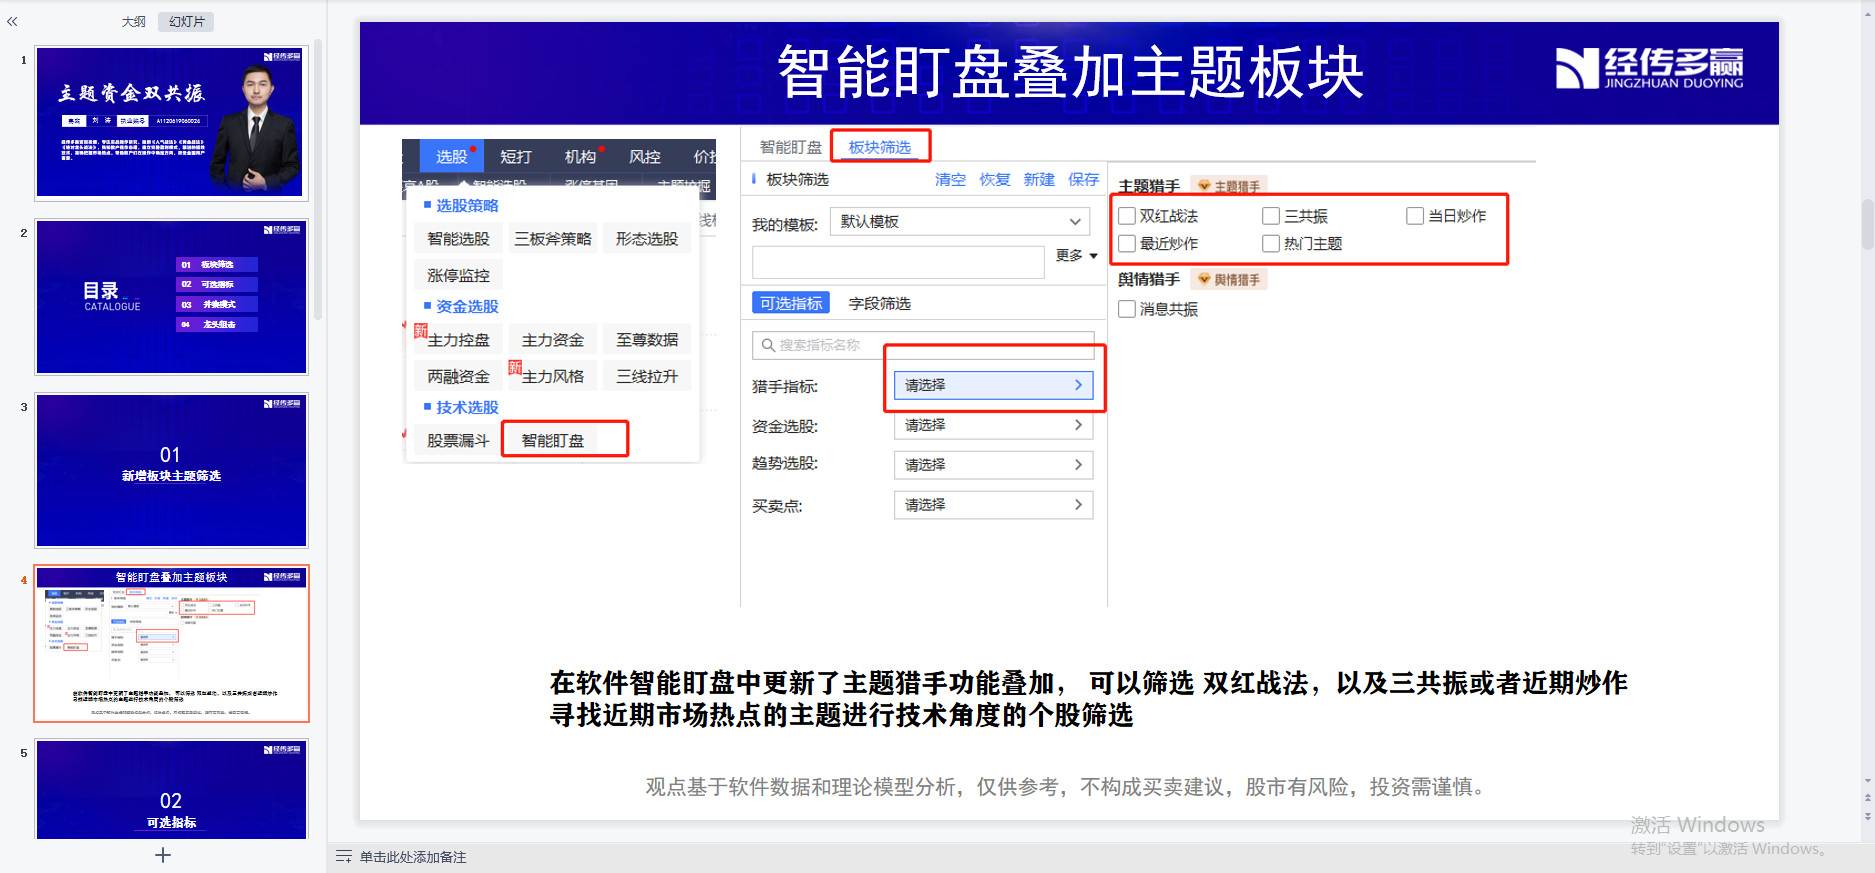Click the 智能盯盘 button in 技术选股
This screenshot has width=1875, height=873.
coord(553,440)
